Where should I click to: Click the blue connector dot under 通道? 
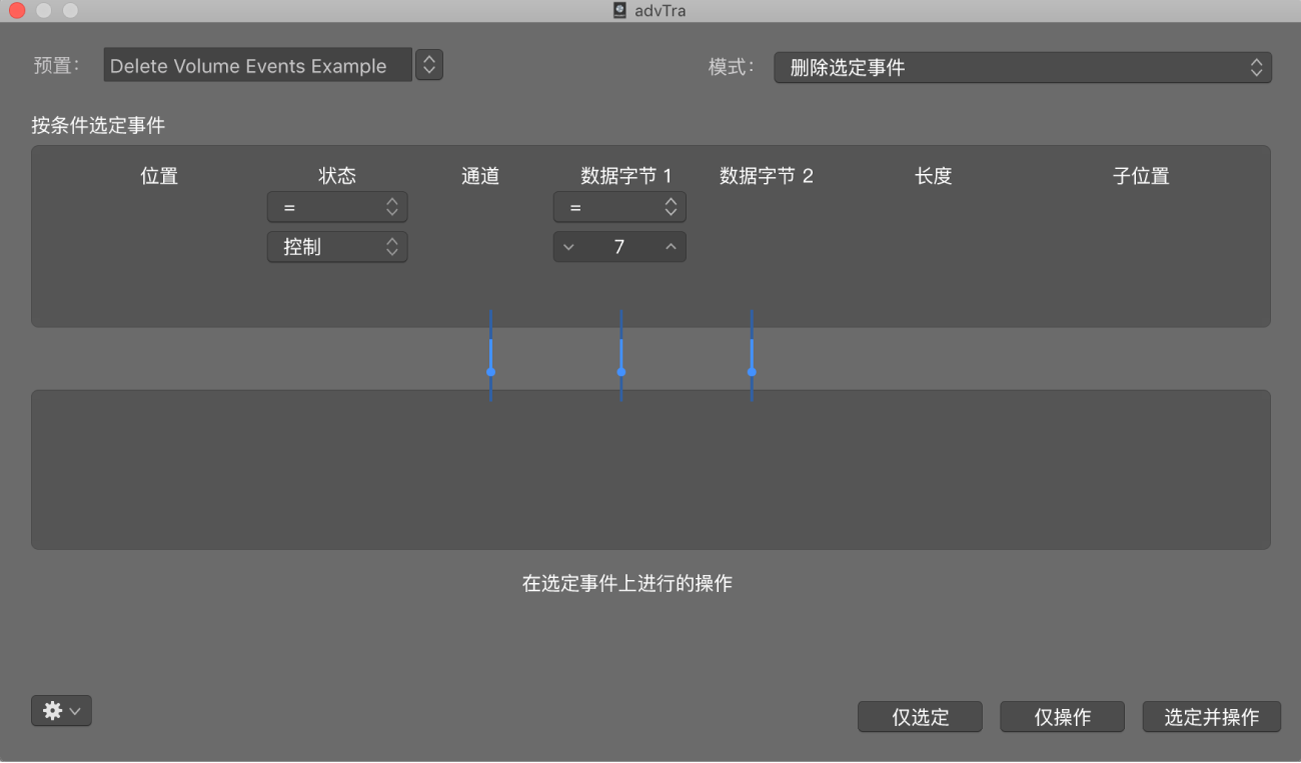pos(491,372)
